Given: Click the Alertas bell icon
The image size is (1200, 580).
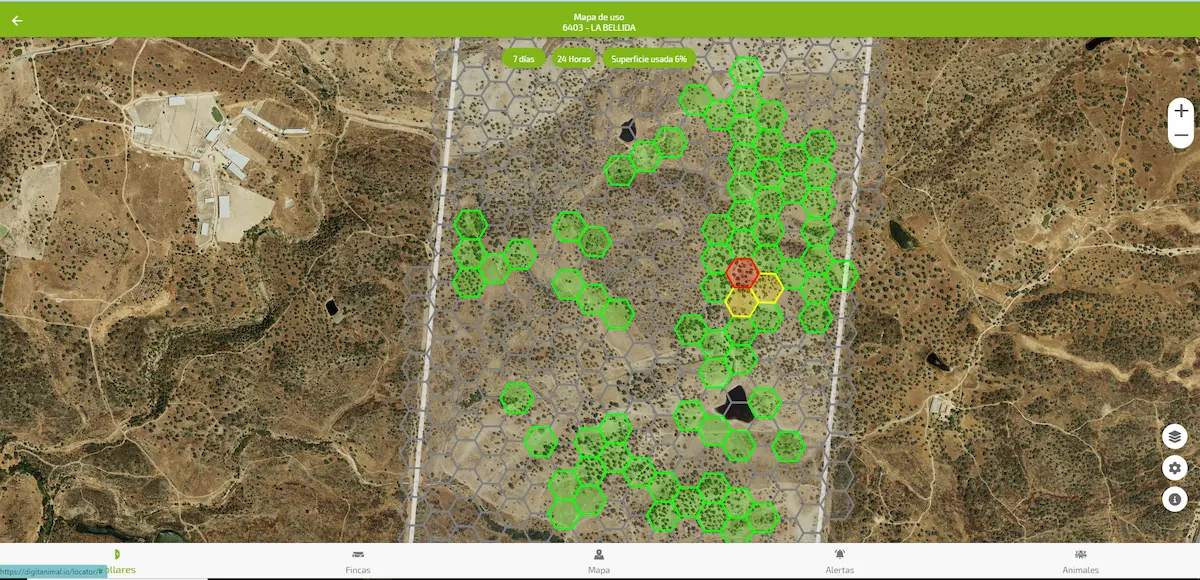Looking at the screenshot, I should tap(839, 554).
